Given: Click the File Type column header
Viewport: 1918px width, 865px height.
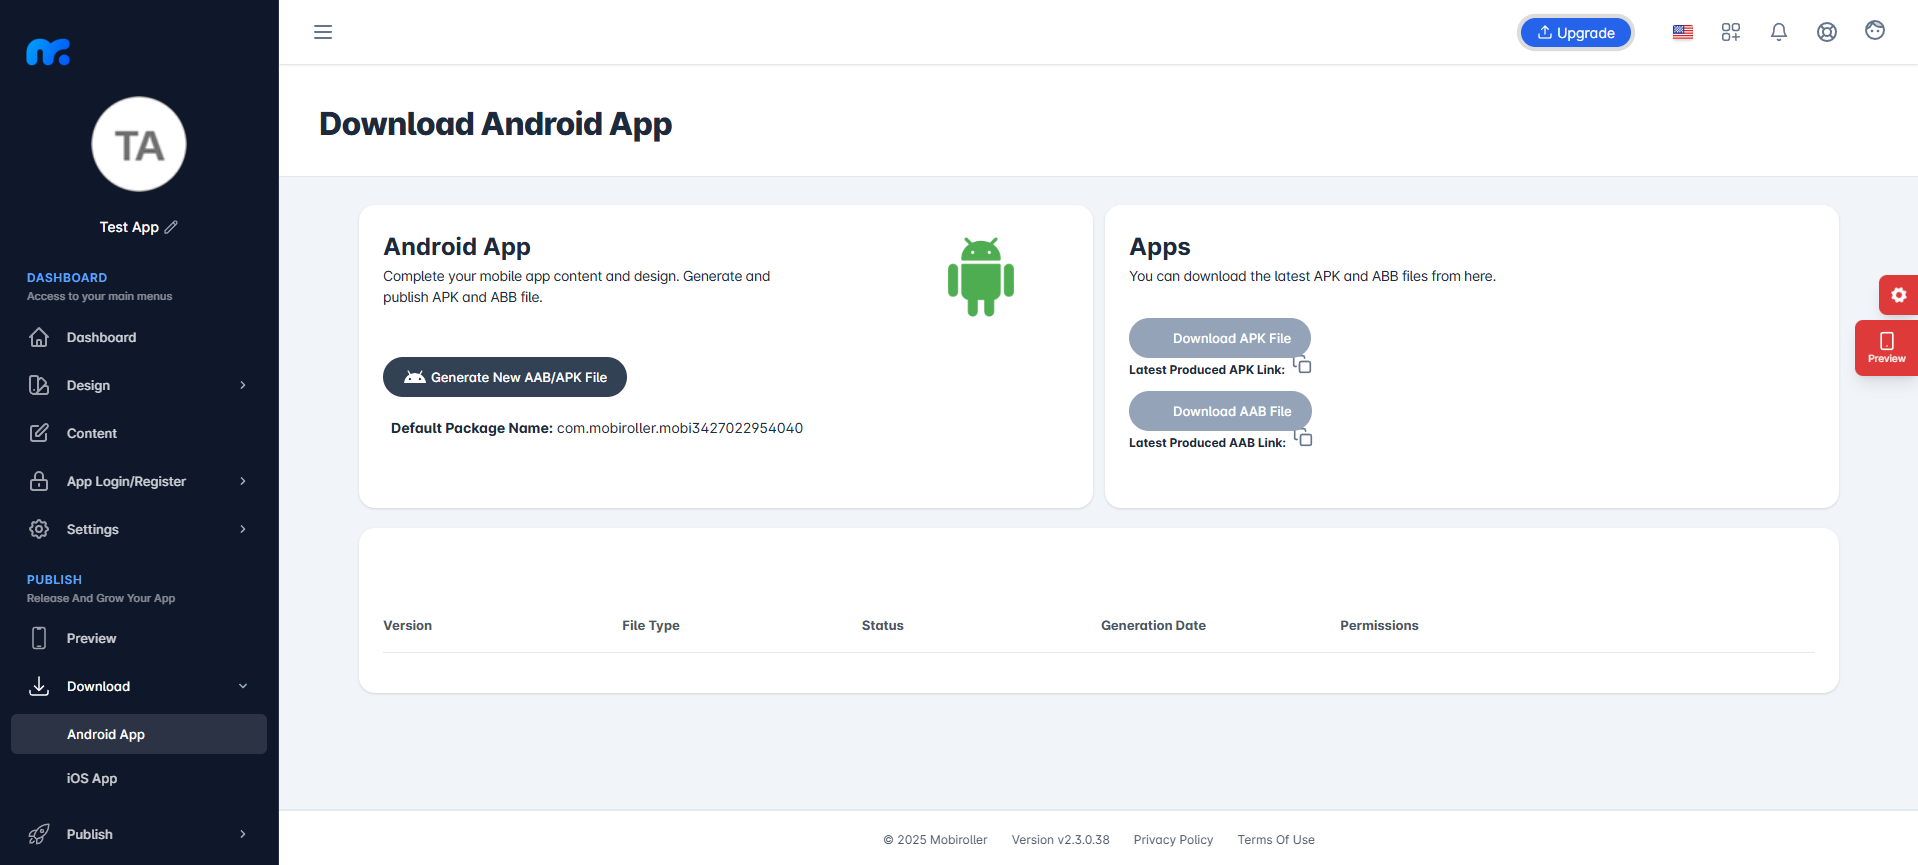Looking at the screenshot, I should (x=651, y=625).
